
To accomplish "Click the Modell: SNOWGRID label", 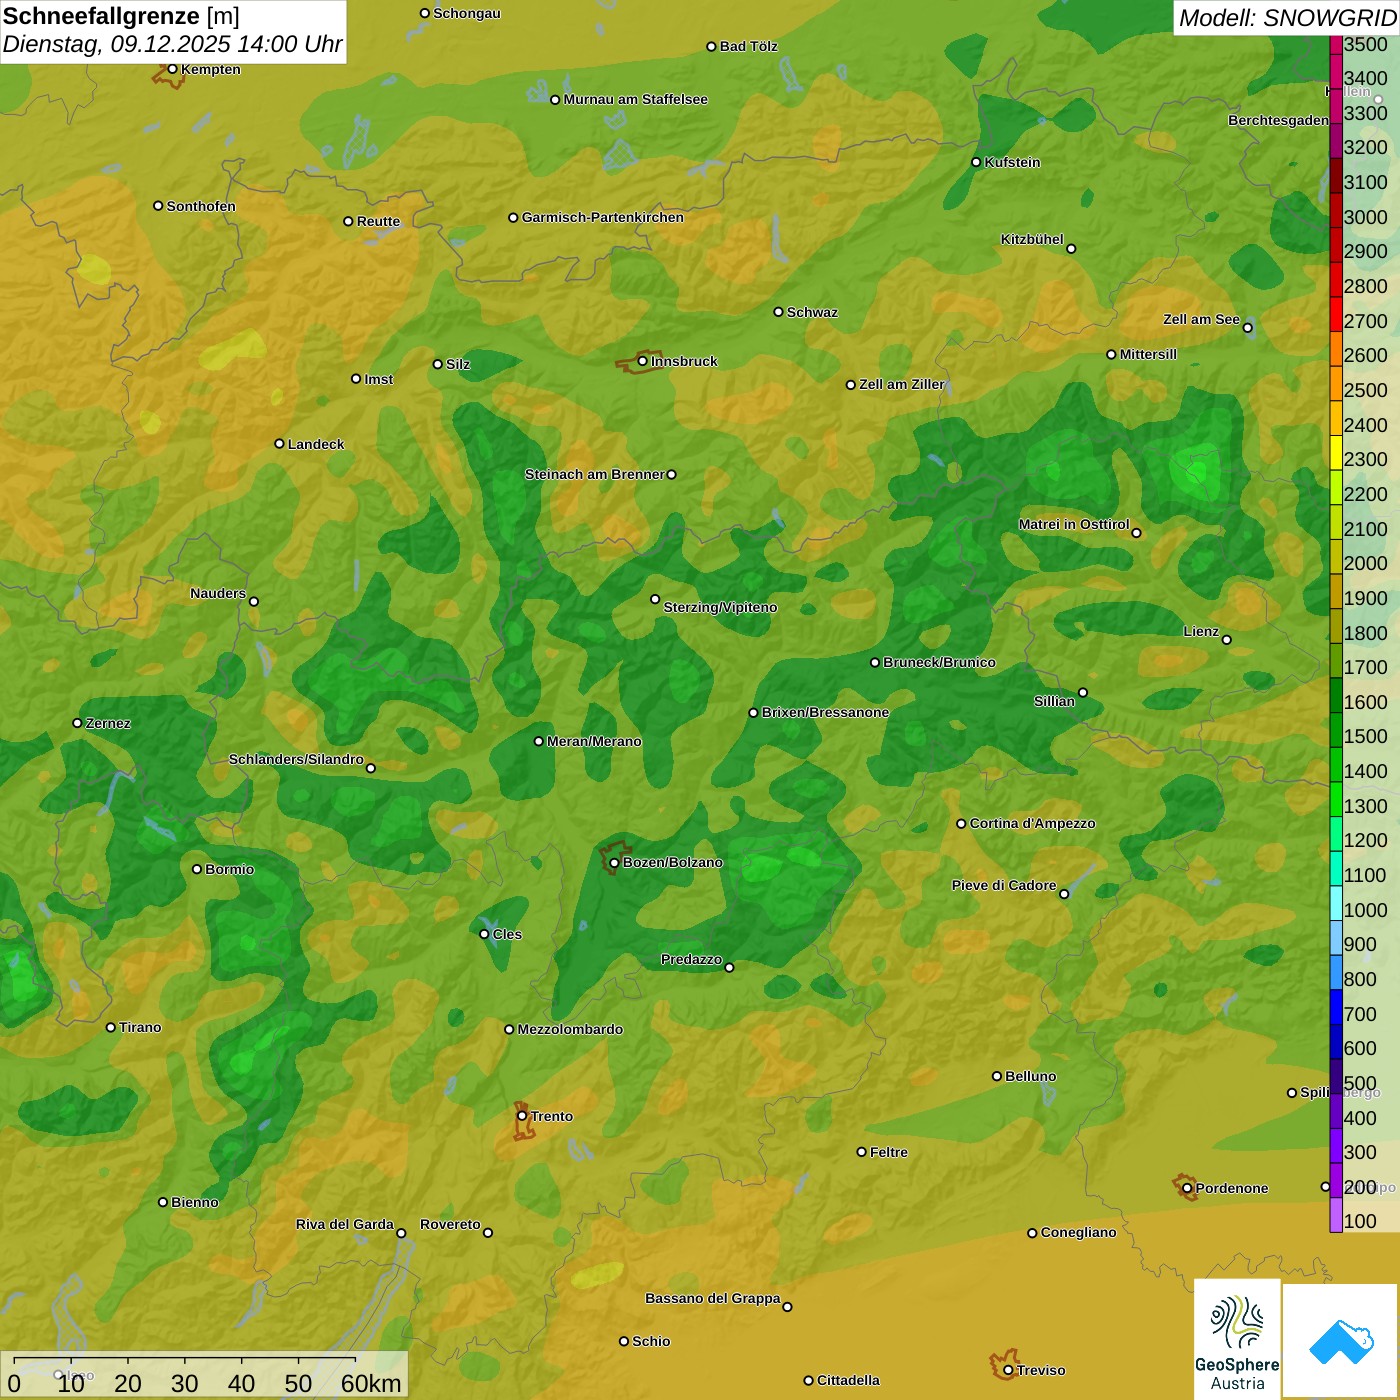I will [x=1286, y=18].
